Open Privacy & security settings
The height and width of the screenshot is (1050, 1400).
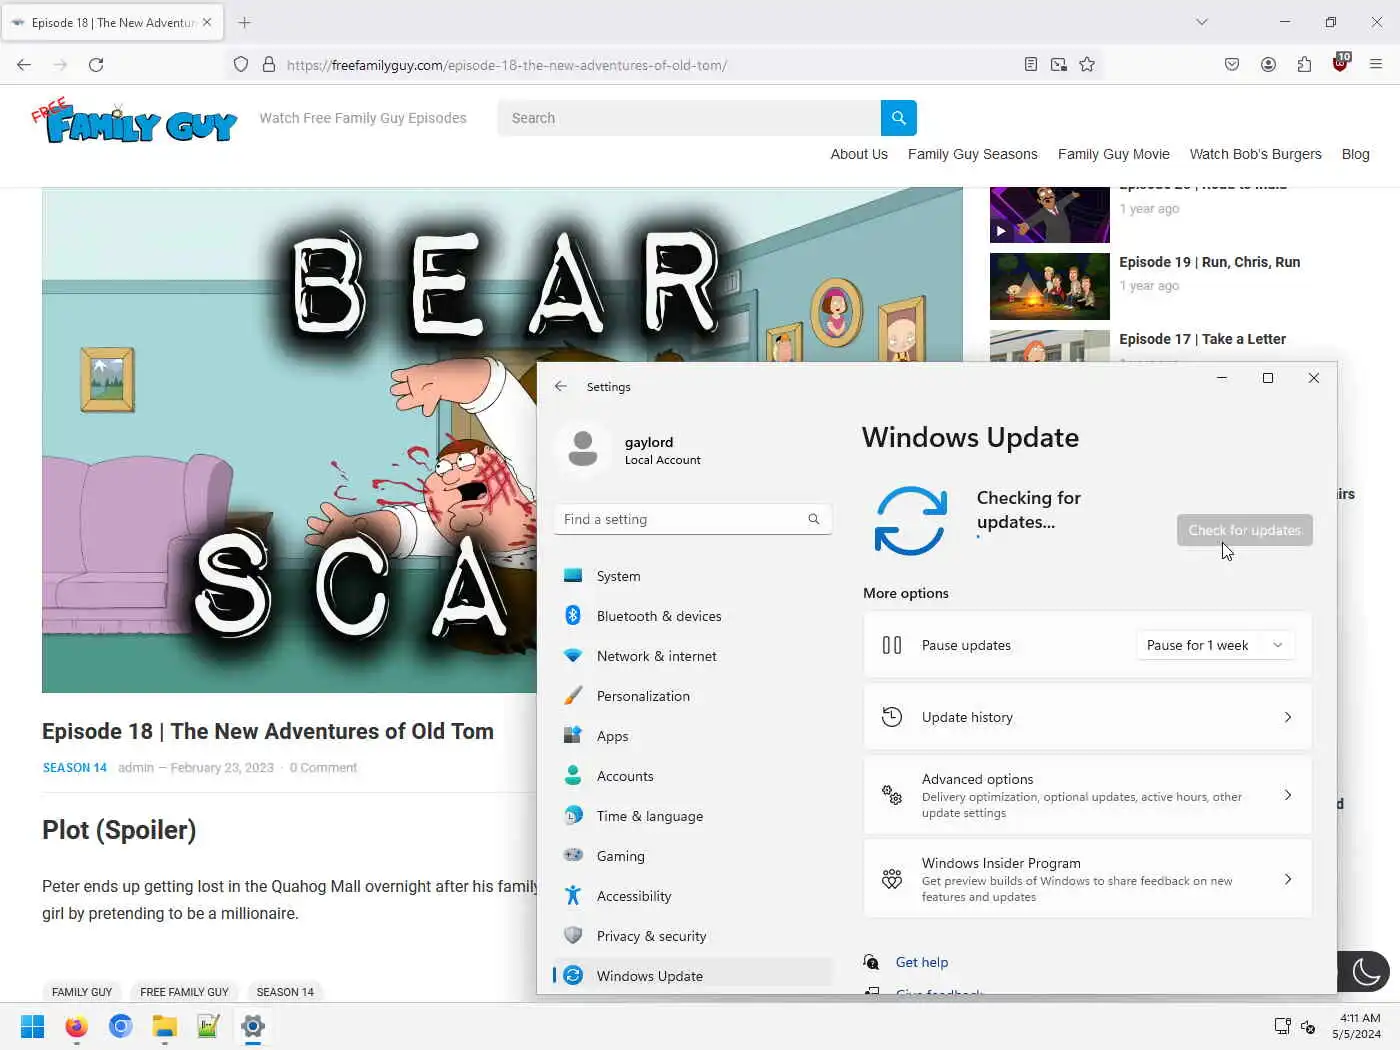(692, 936)
